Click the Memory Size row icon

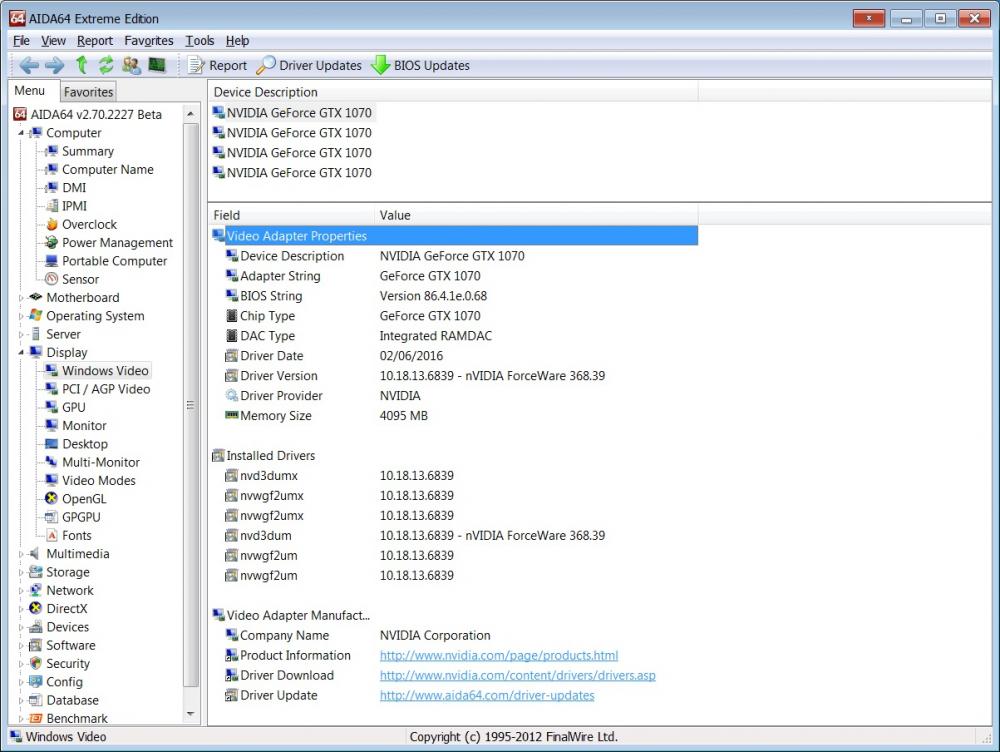232,415
